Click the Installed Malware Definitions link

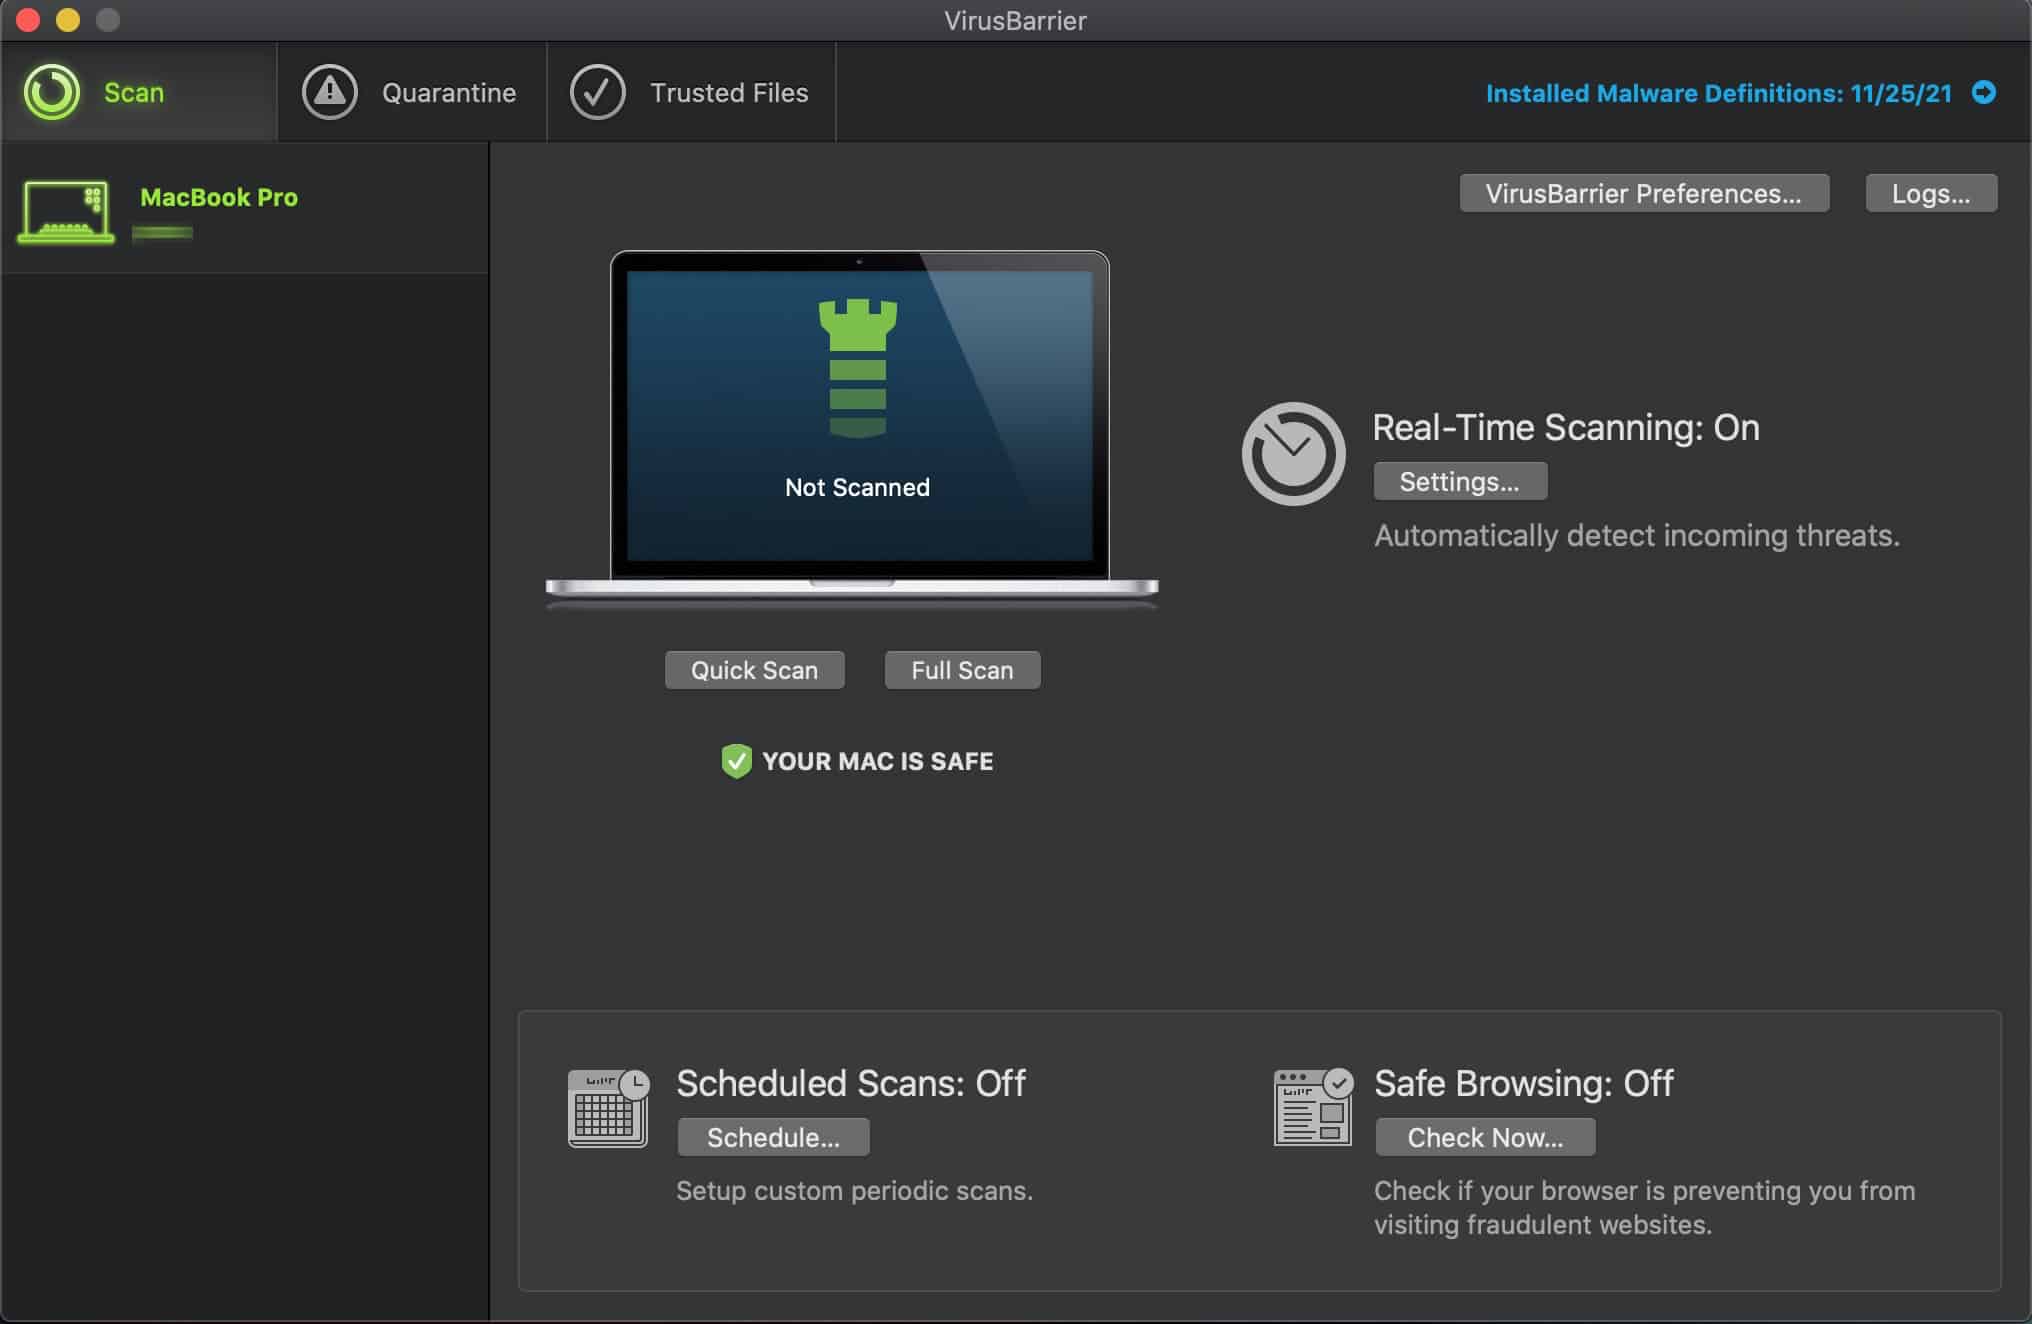tap(1718, 93)
